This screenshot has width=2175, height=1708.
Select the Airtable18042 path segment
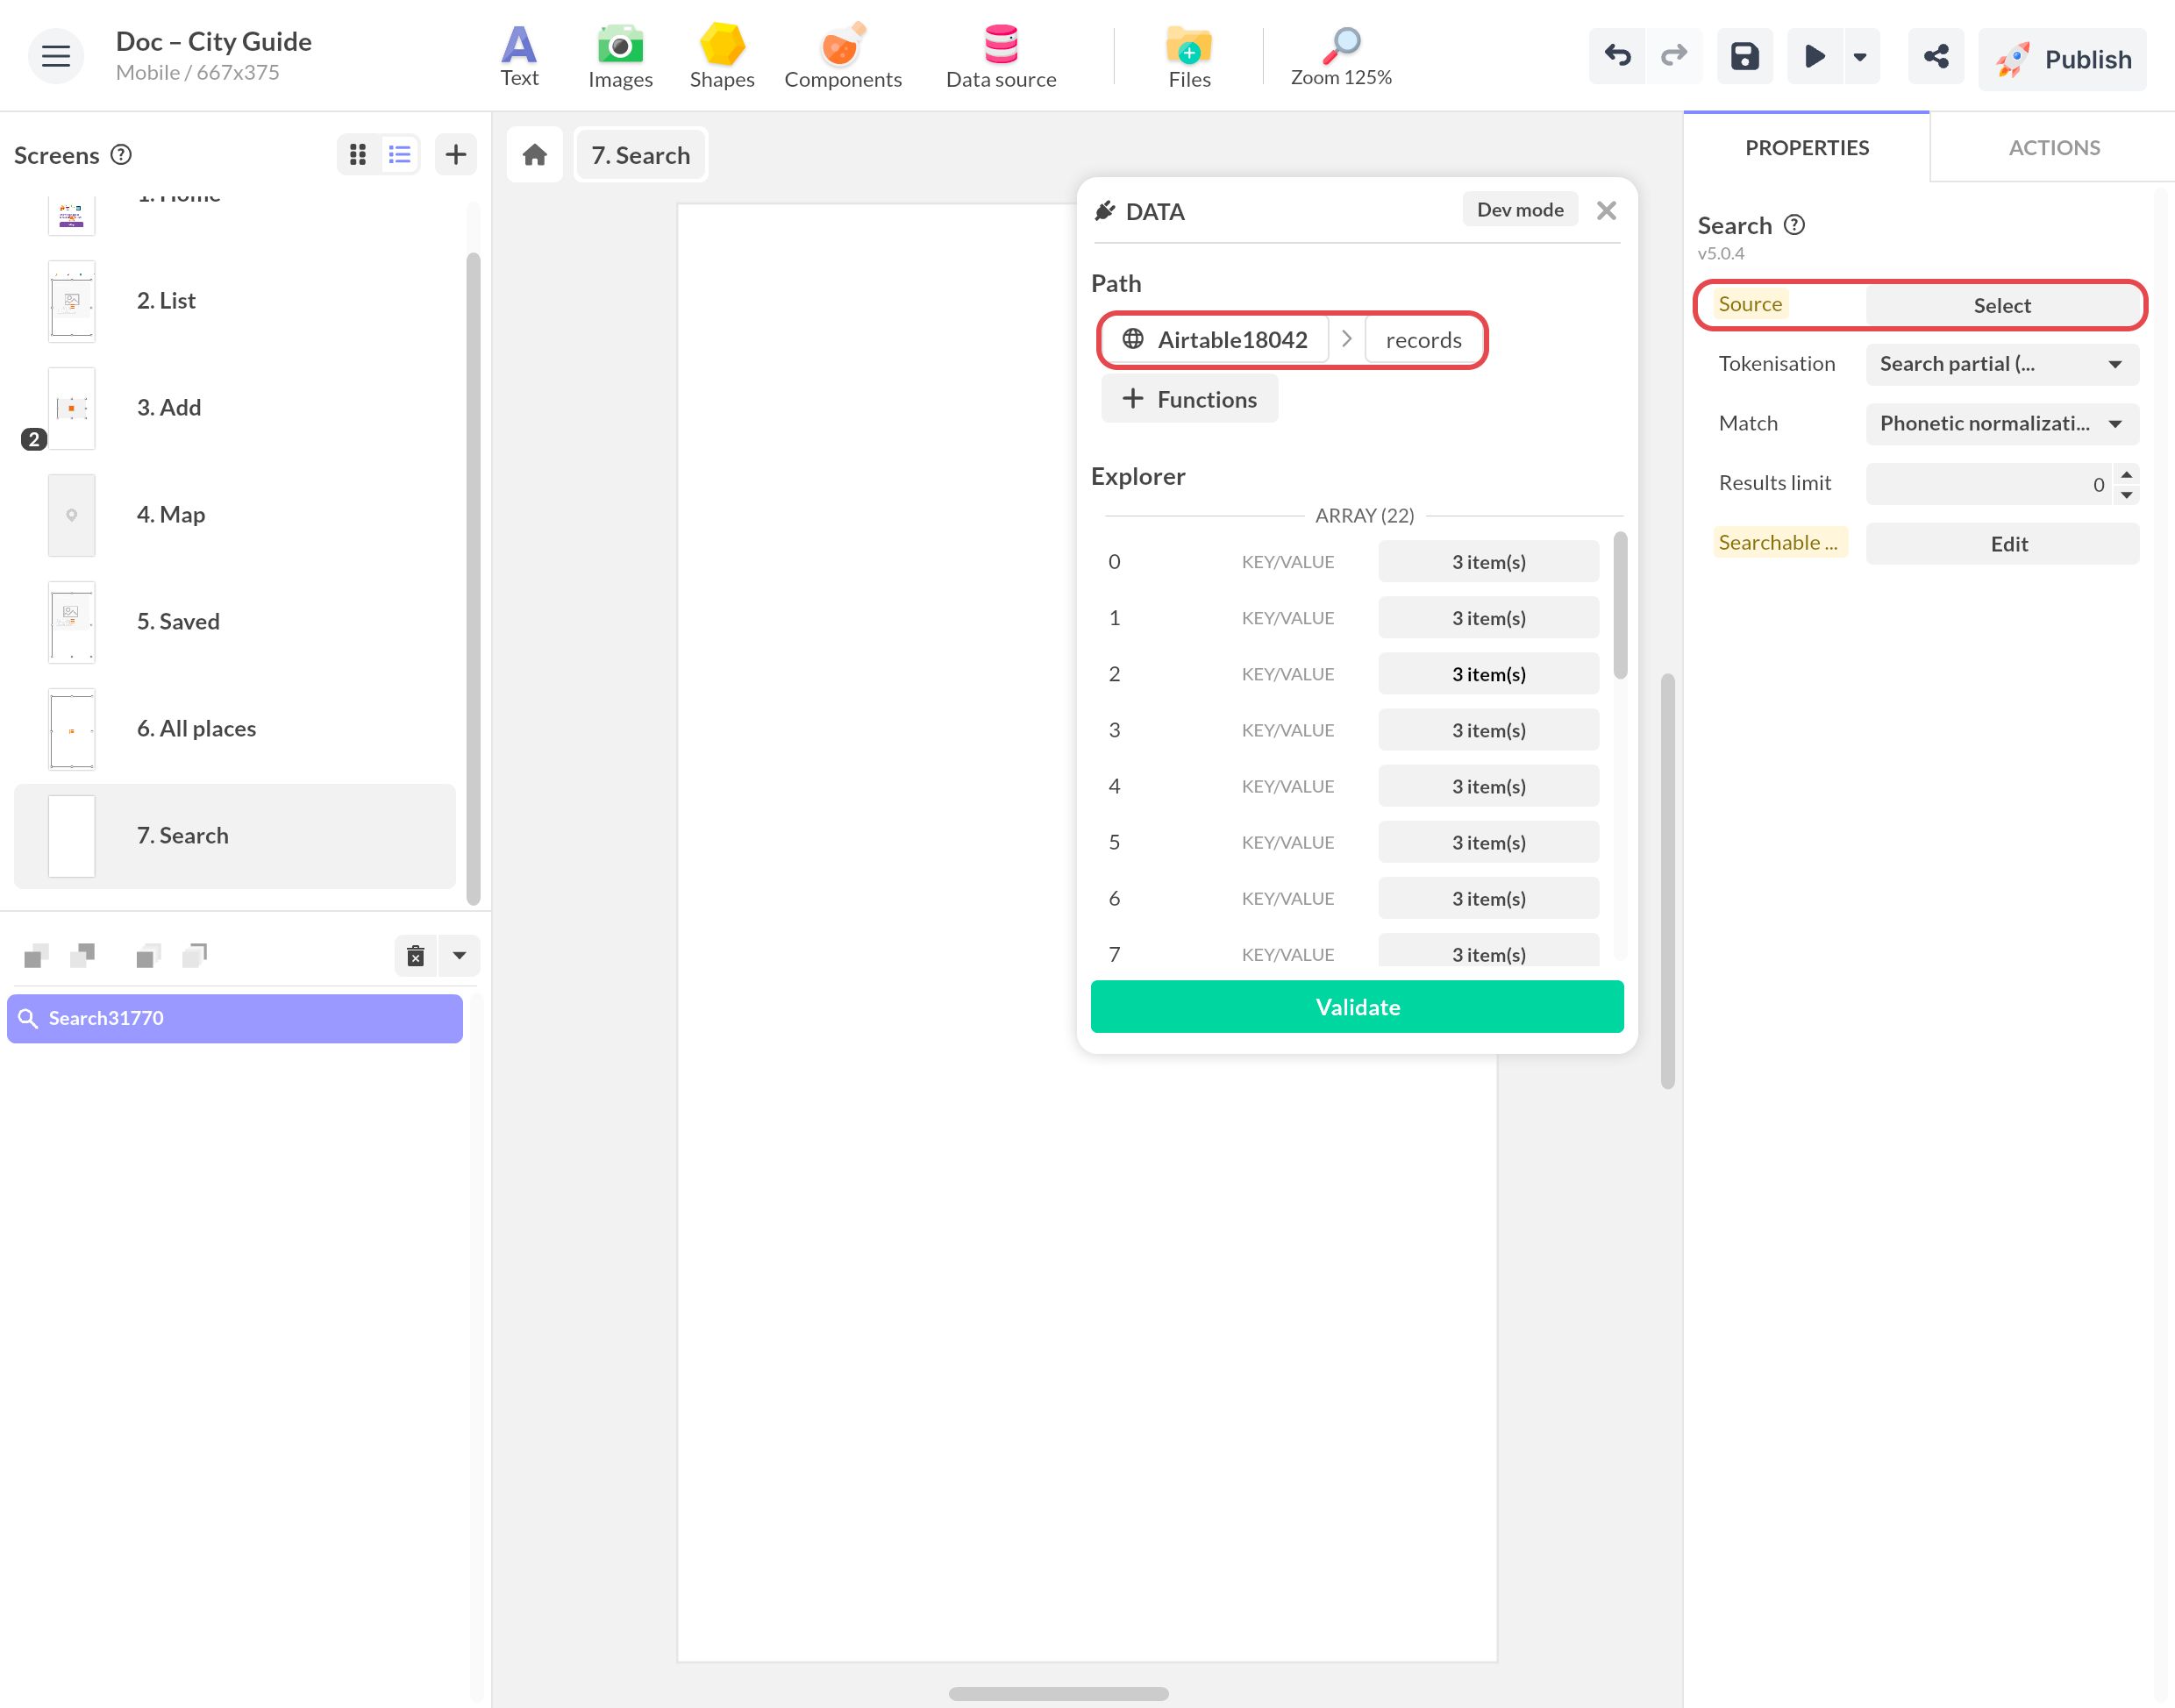tap(1215, 340)
